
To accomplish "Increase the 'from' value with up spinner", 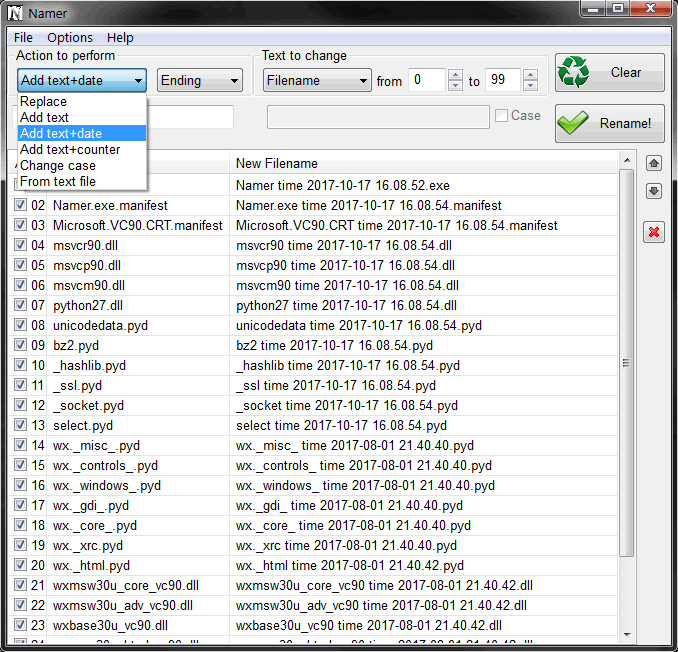I will [x=455, y=75].
